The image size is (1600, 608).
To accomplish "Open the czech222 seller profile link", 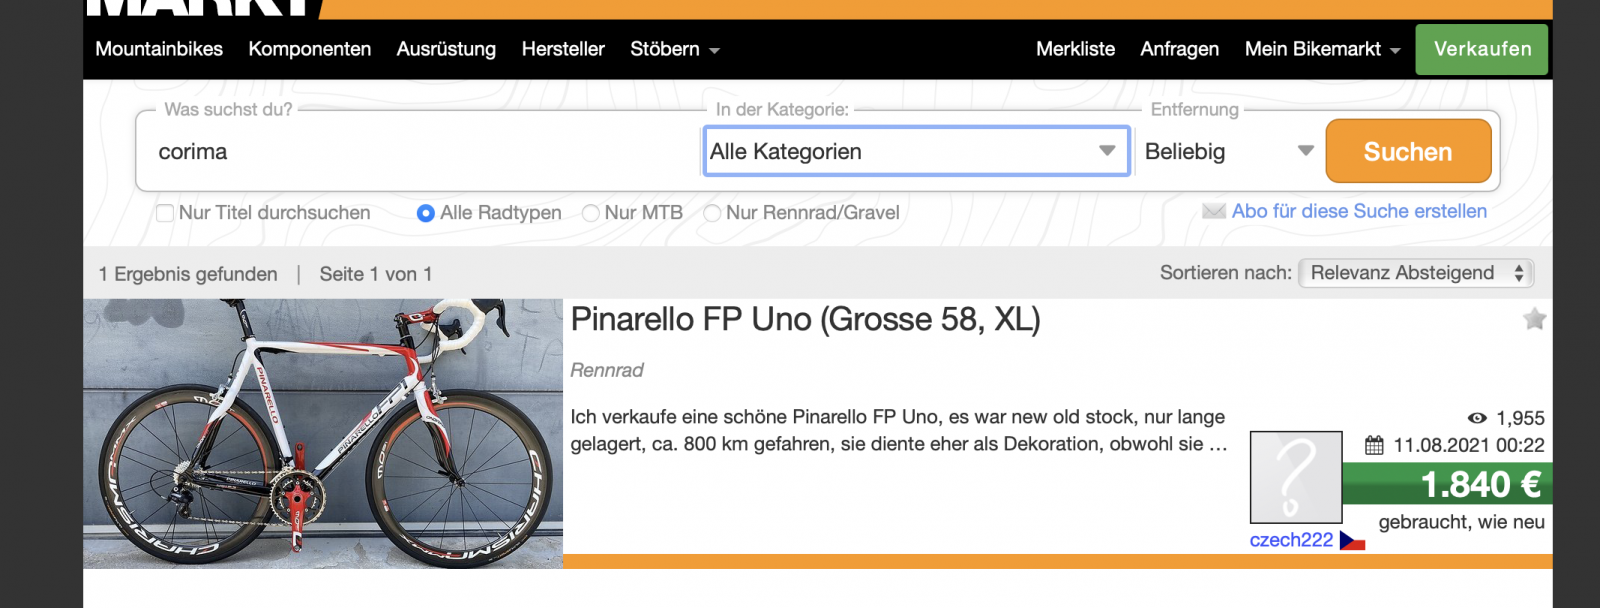I will [x=1291, y=540].
